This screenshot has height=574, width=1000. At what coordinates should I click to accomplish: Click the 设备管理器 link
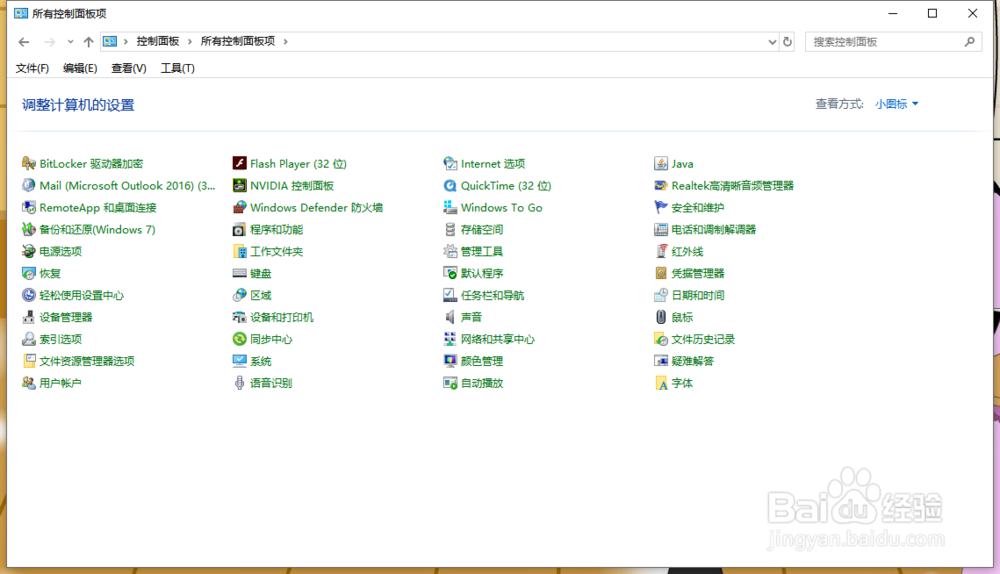[66, 317]
